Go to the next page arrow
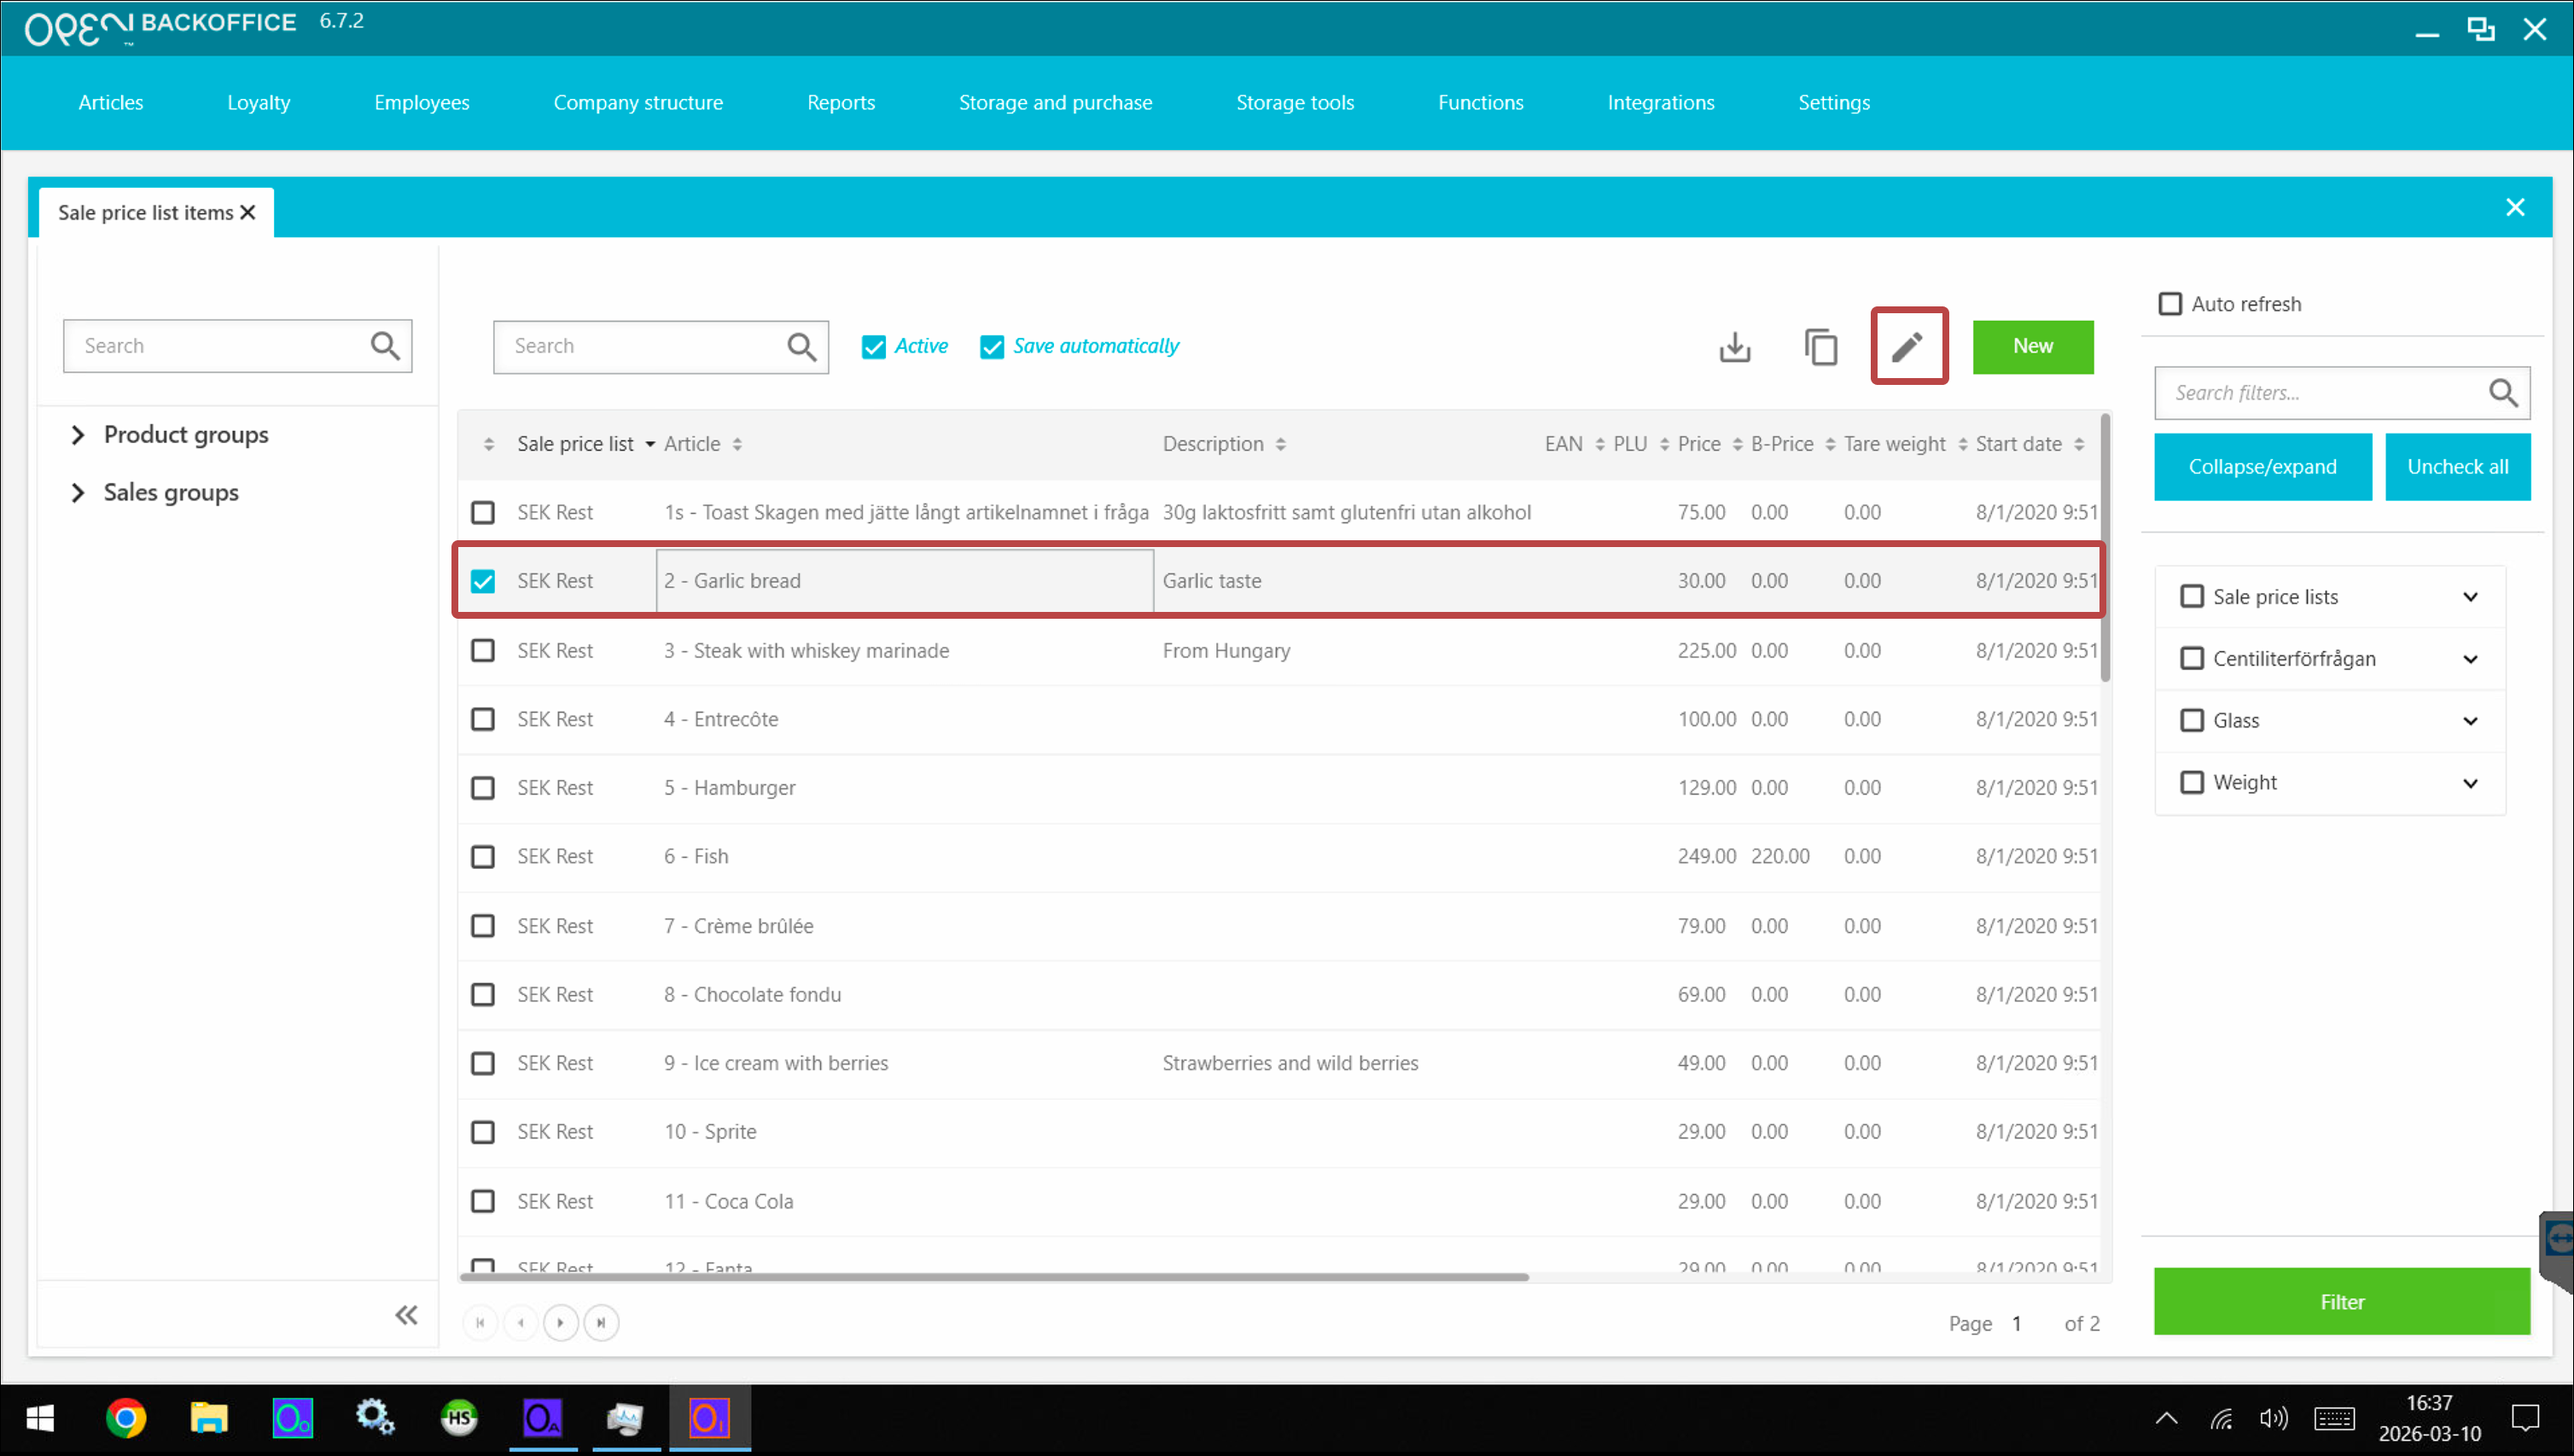2574x1456 pixels. [561, 1322]
